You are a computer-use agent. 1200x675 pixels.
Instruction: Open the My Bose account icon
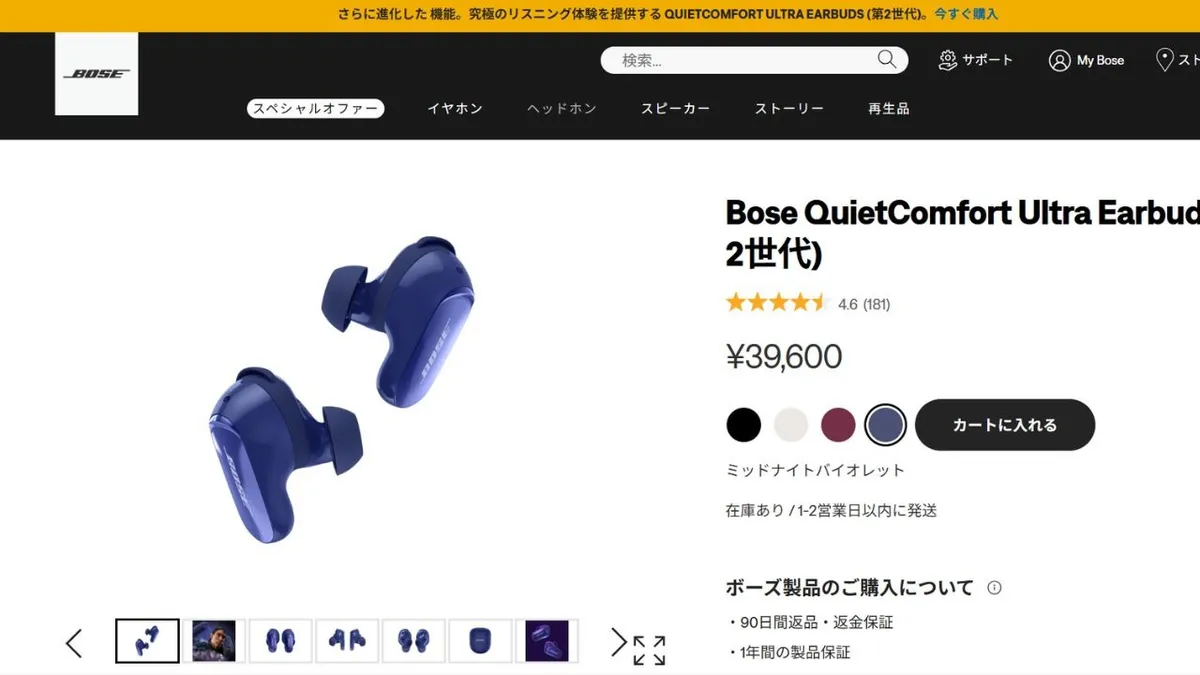[1059, 60]
